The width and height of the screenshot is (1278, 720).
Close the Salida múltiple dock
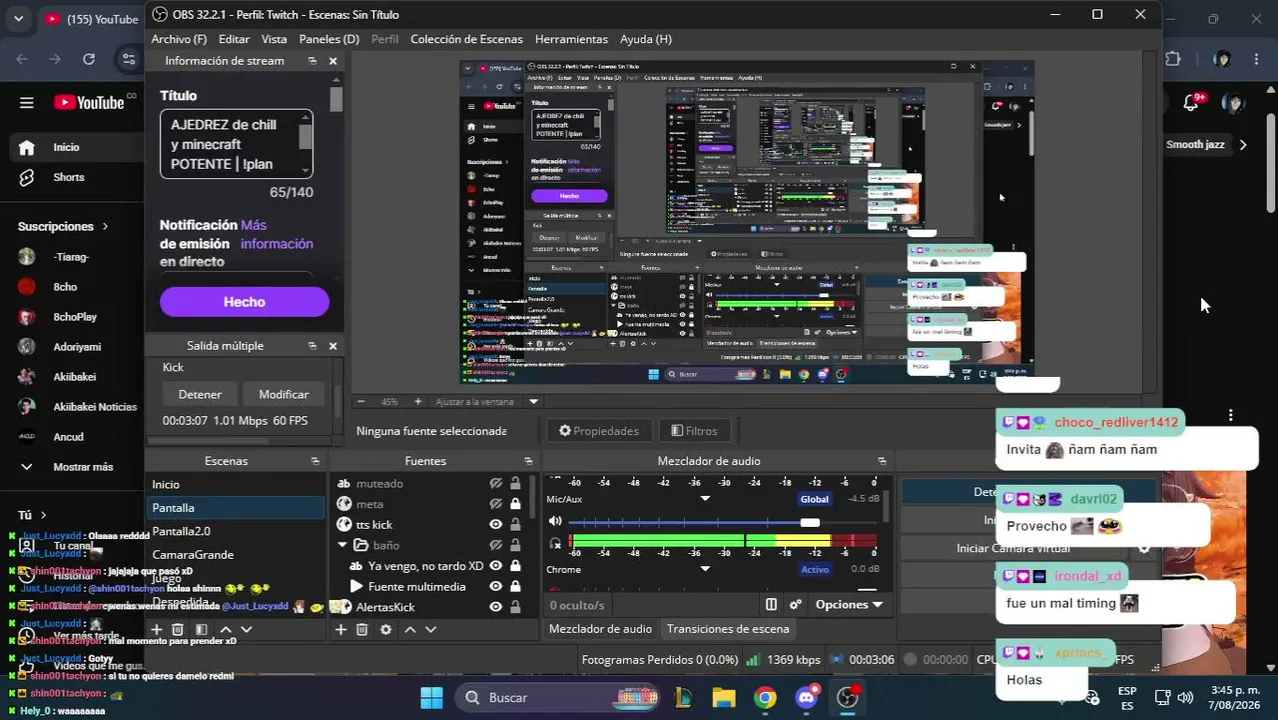pyautogui.click(x=333, y=346)
